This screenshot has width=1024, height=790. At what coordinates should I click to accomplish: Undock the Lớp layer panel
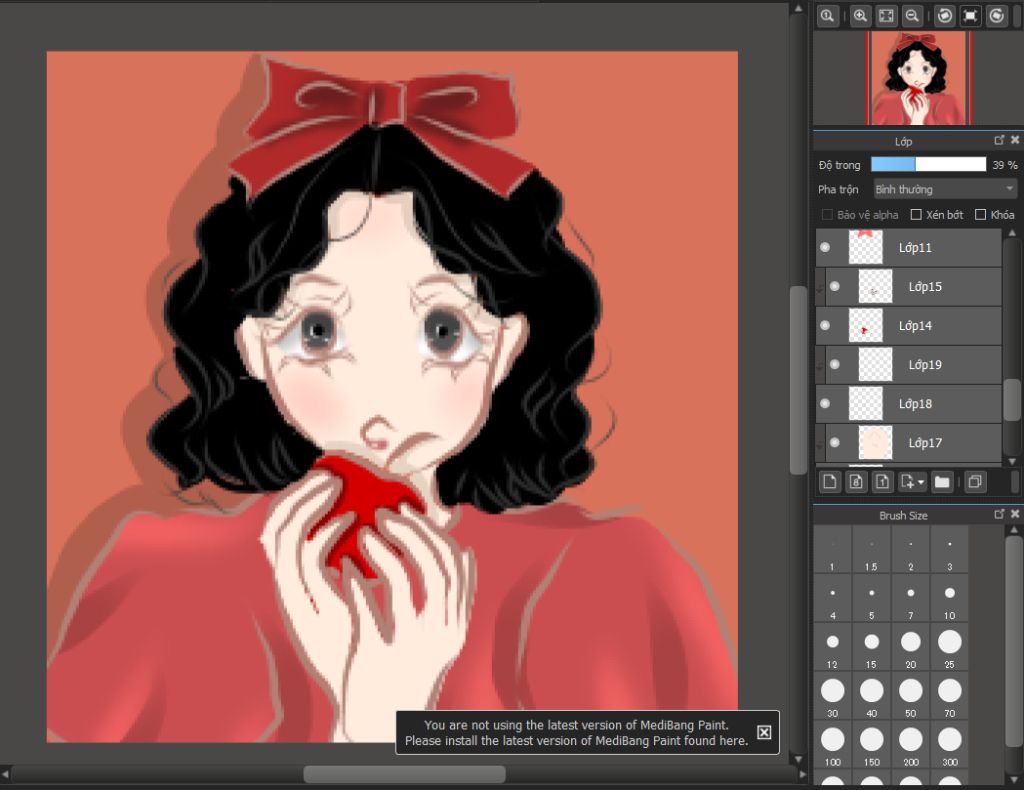[x=999, y=140]
